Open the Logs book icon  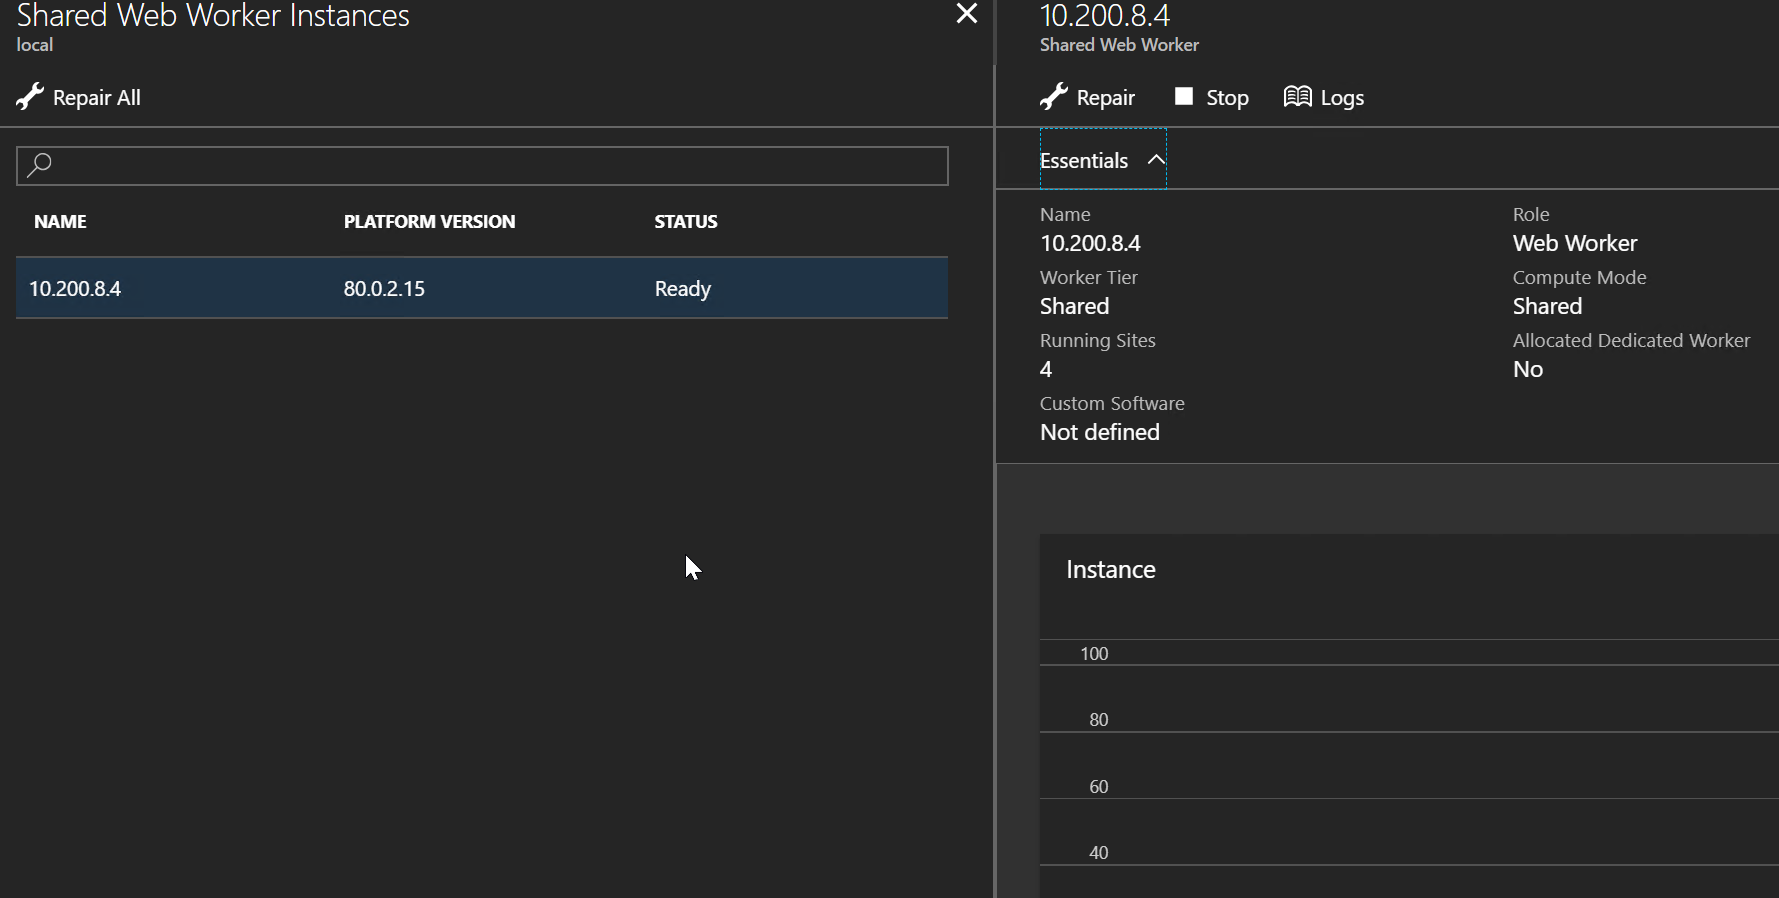[x=1298, y=96]
